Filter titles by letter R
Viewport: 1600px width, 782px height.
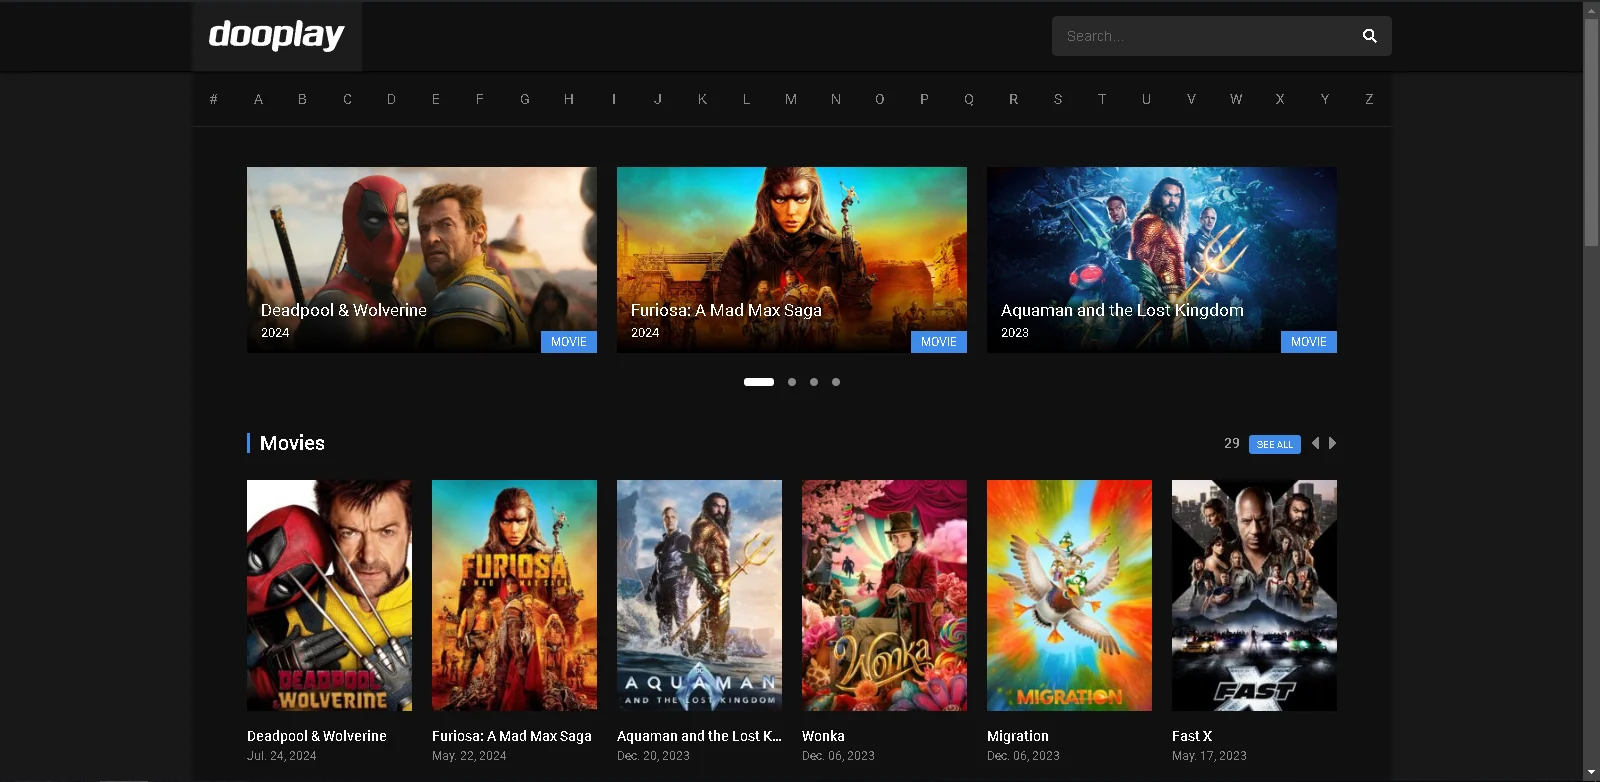(1013, 99)
